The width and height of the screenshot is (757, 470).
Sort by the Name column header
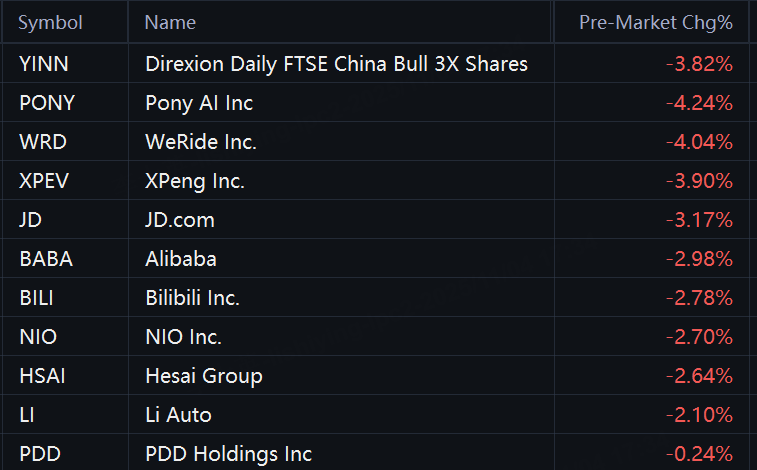click(170, 23)
